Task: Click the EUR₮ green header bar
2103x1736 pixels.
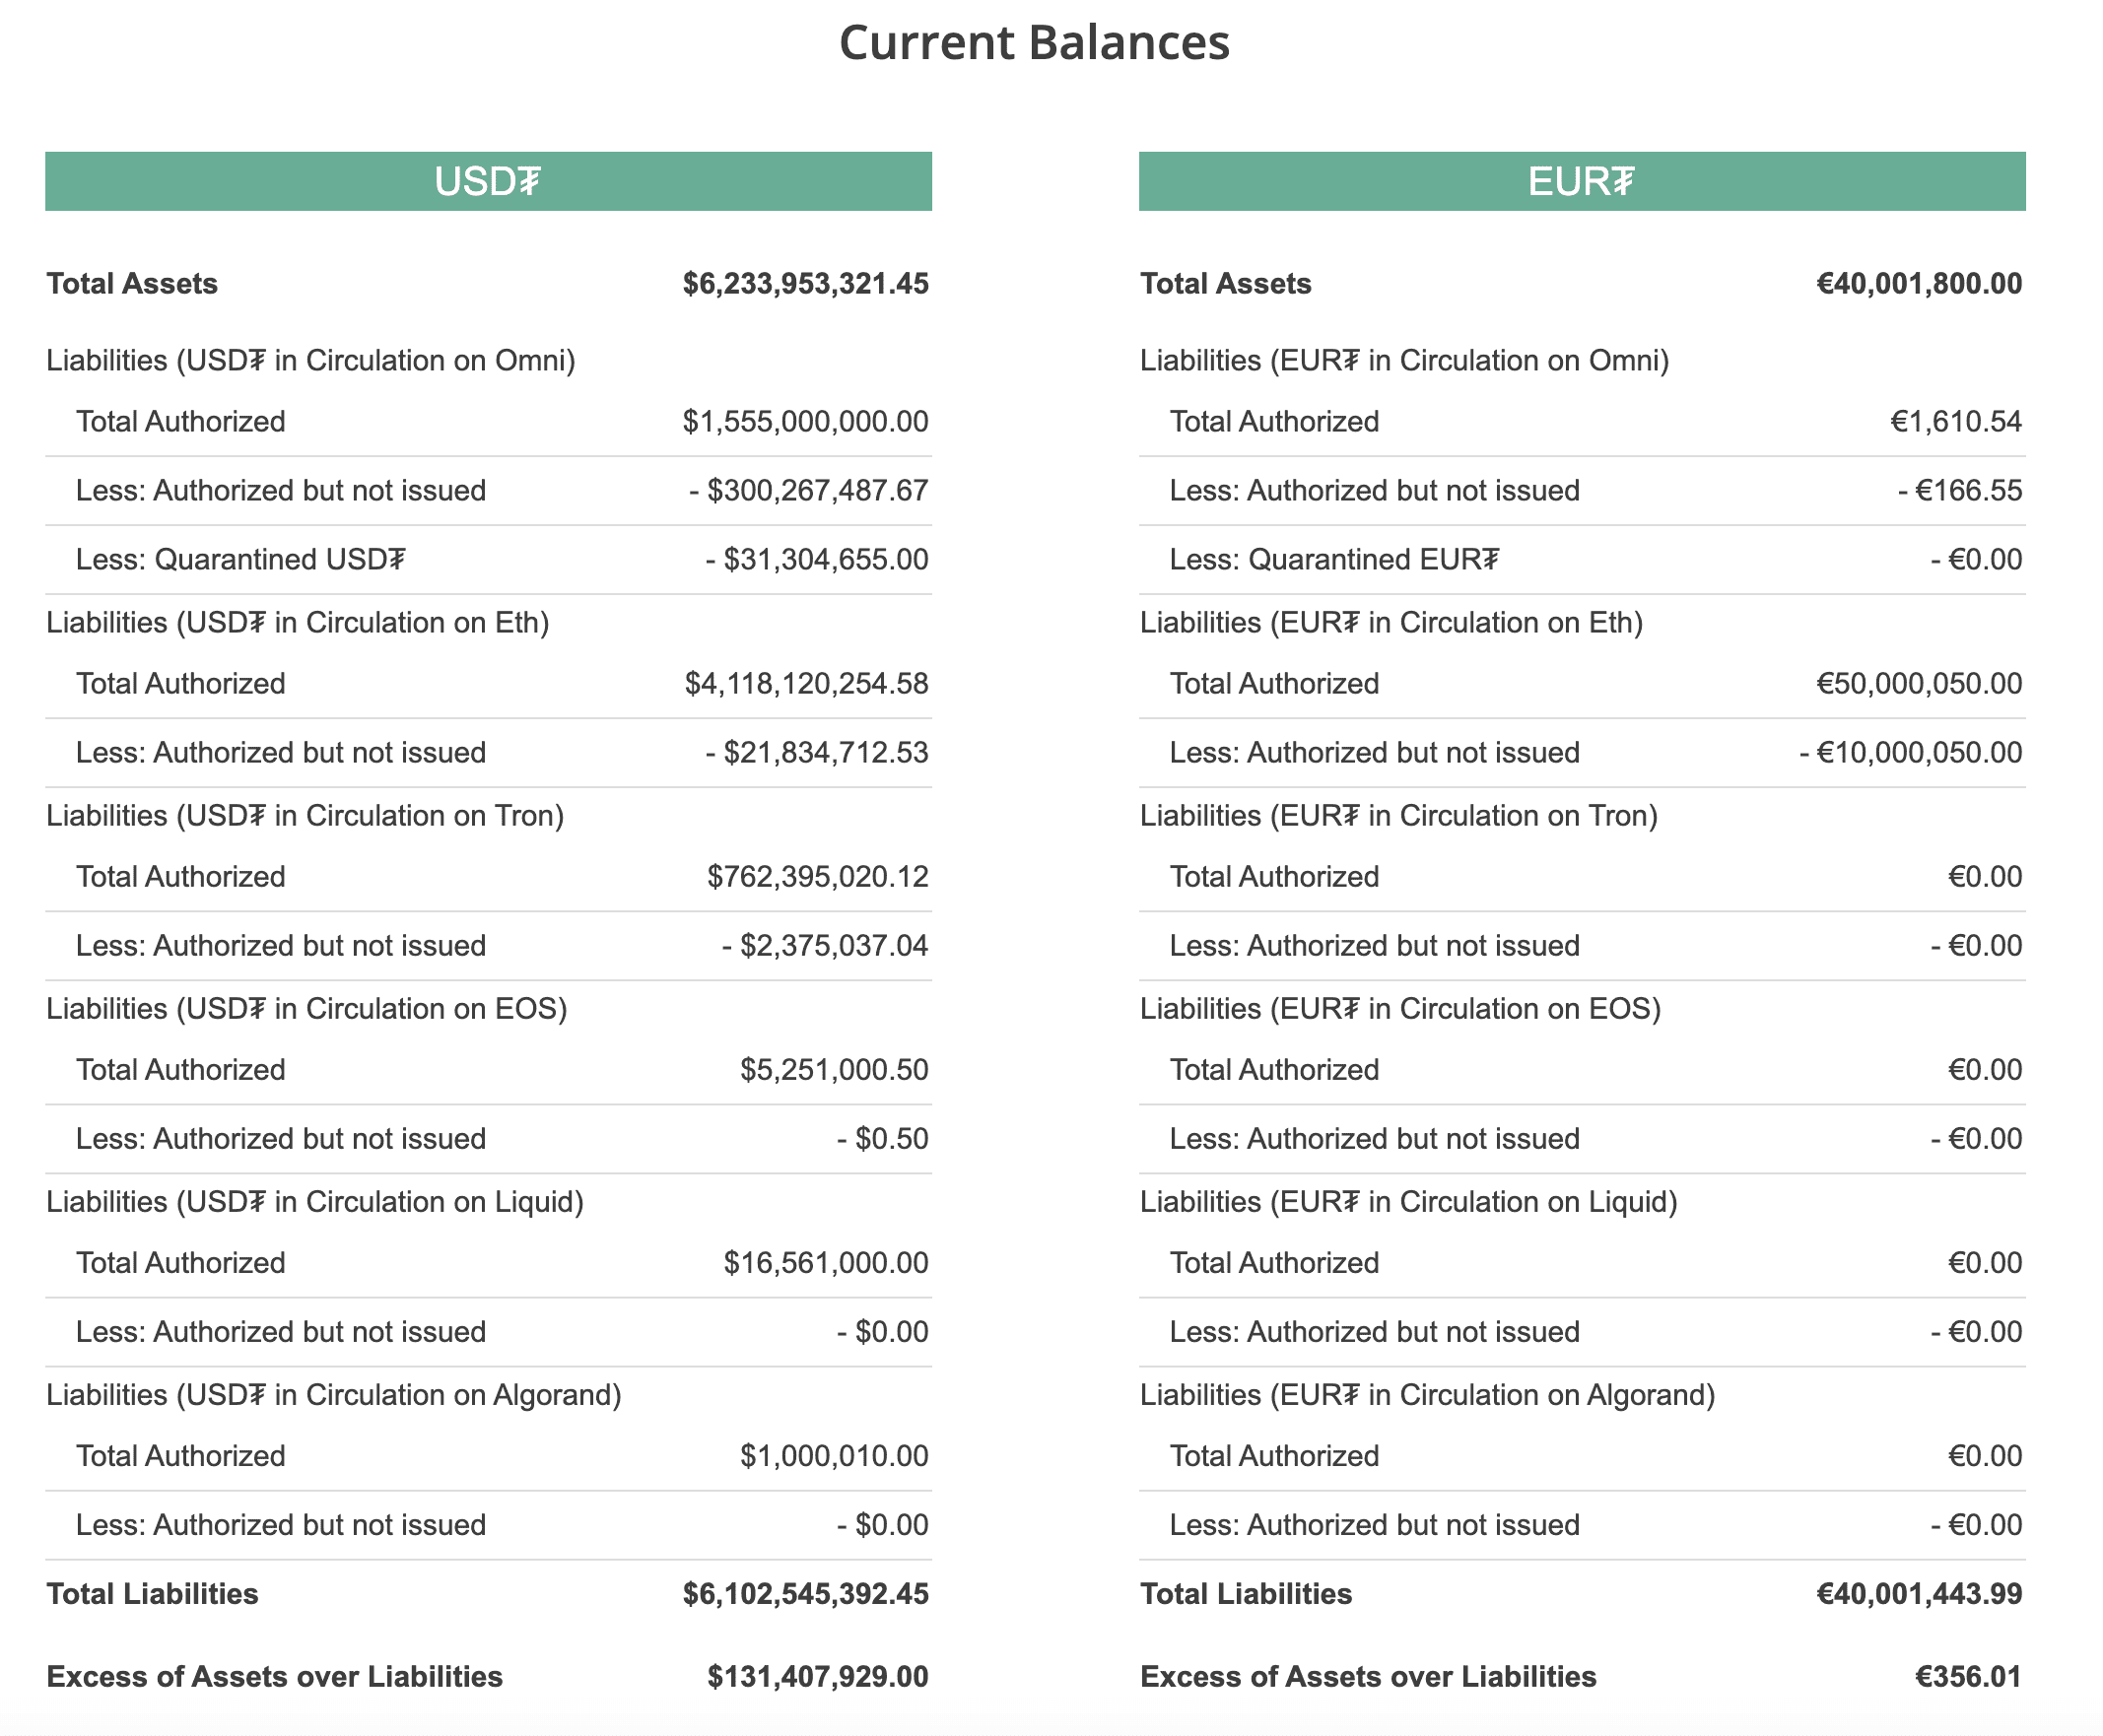Action: (x=1582, y=181)
